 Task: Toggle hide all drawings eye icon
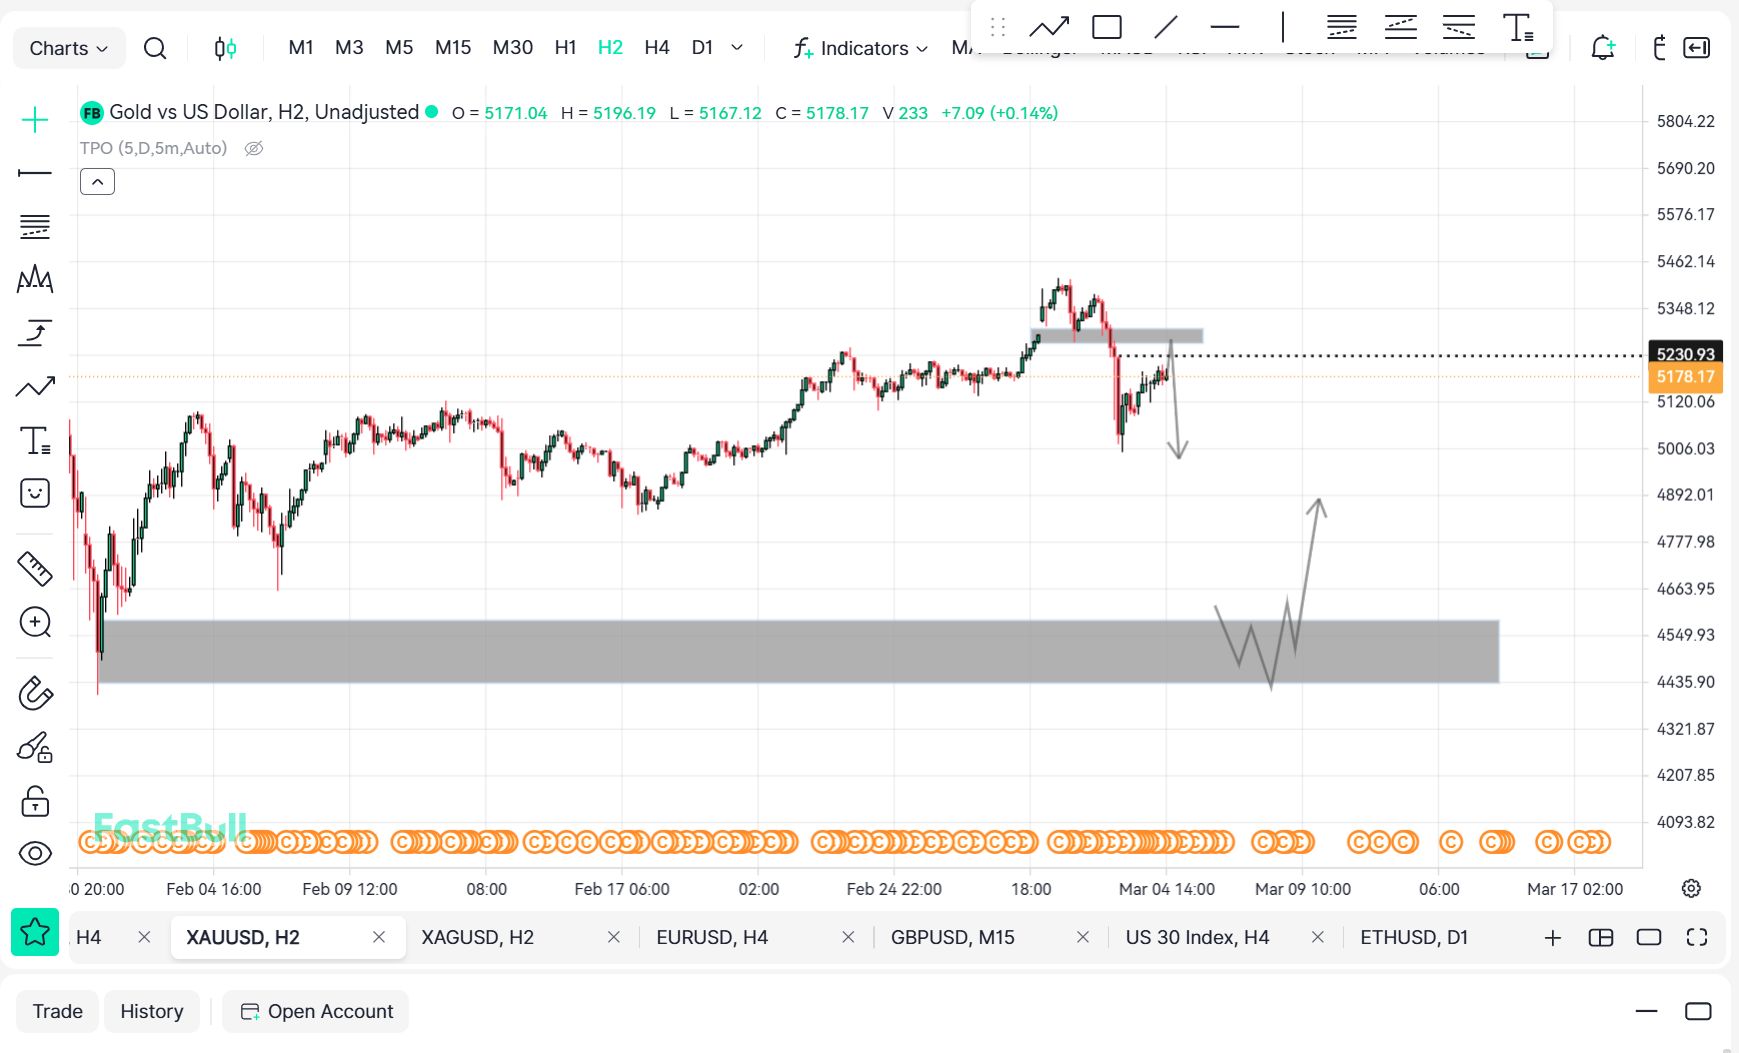[35, 853]
